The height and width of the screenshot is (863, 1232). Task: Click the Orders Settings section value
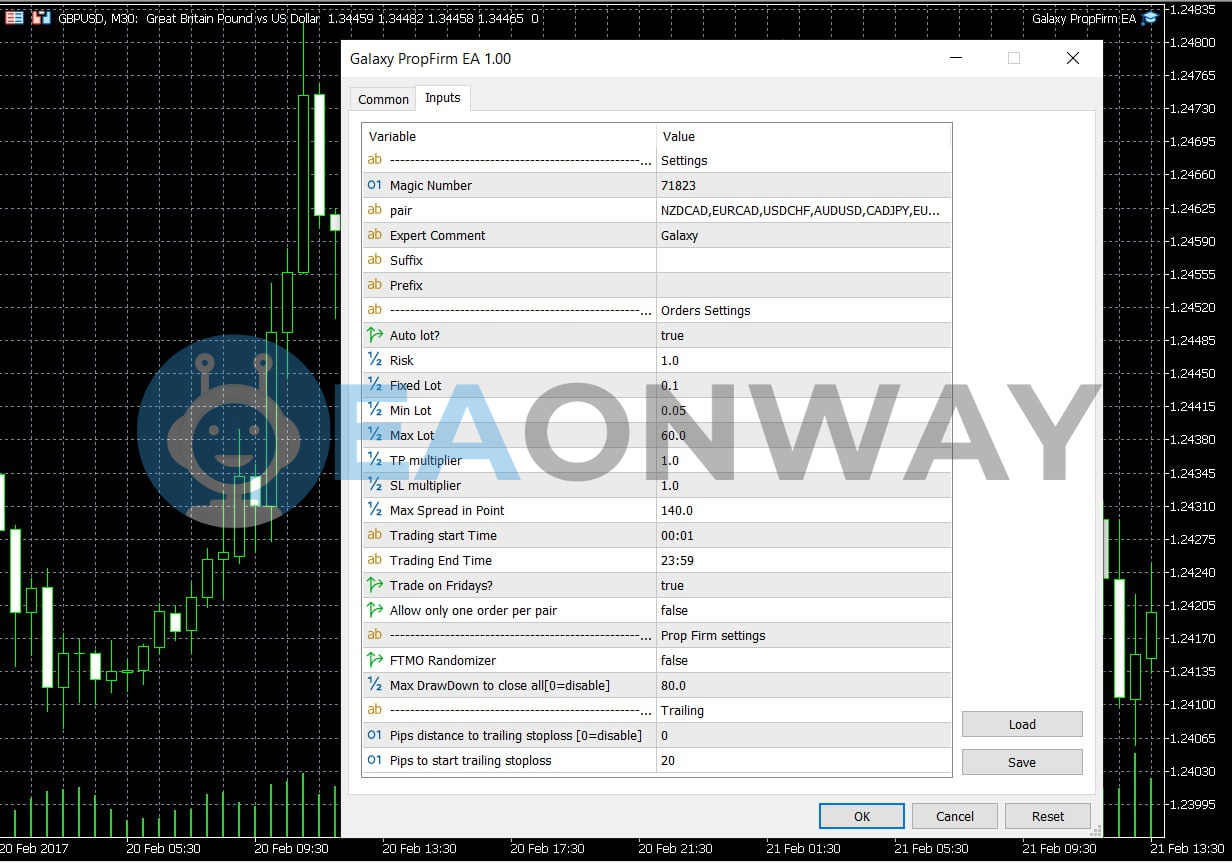coord(804,310)
